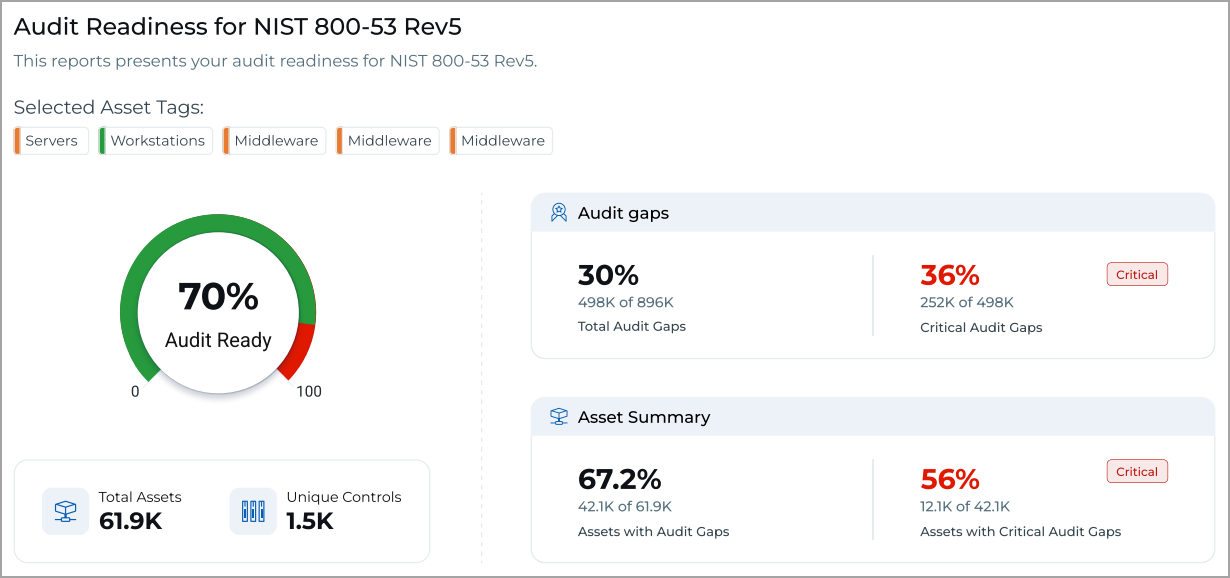The width and height of the screenshot is (1230, 578).
Task: Click the Unique Controls sliders icon
Action: (253, 511)
